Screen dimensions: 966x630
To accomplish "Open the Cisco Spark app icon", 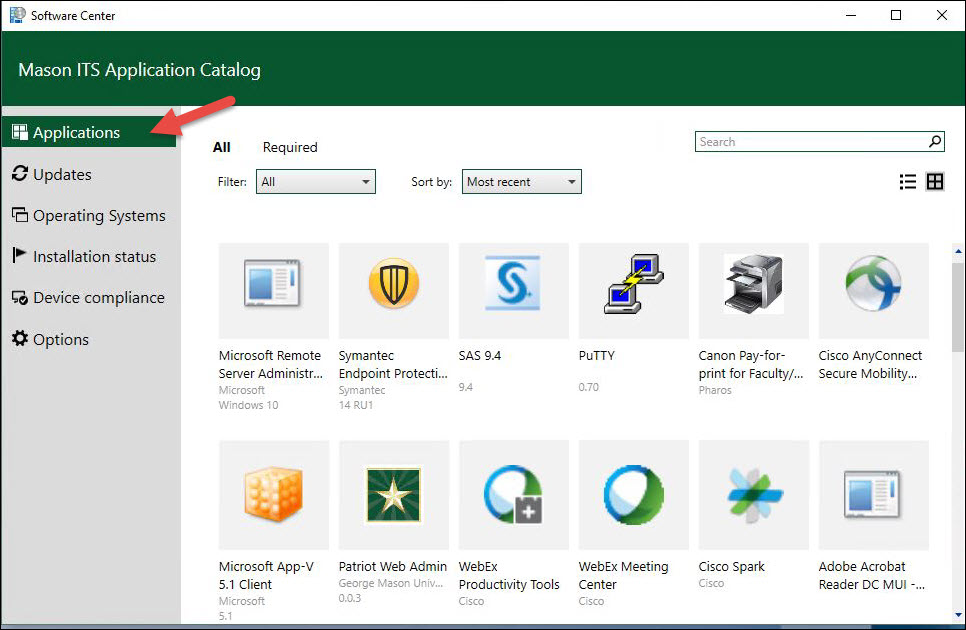I will pyautogui.click(x=753, y=495).
